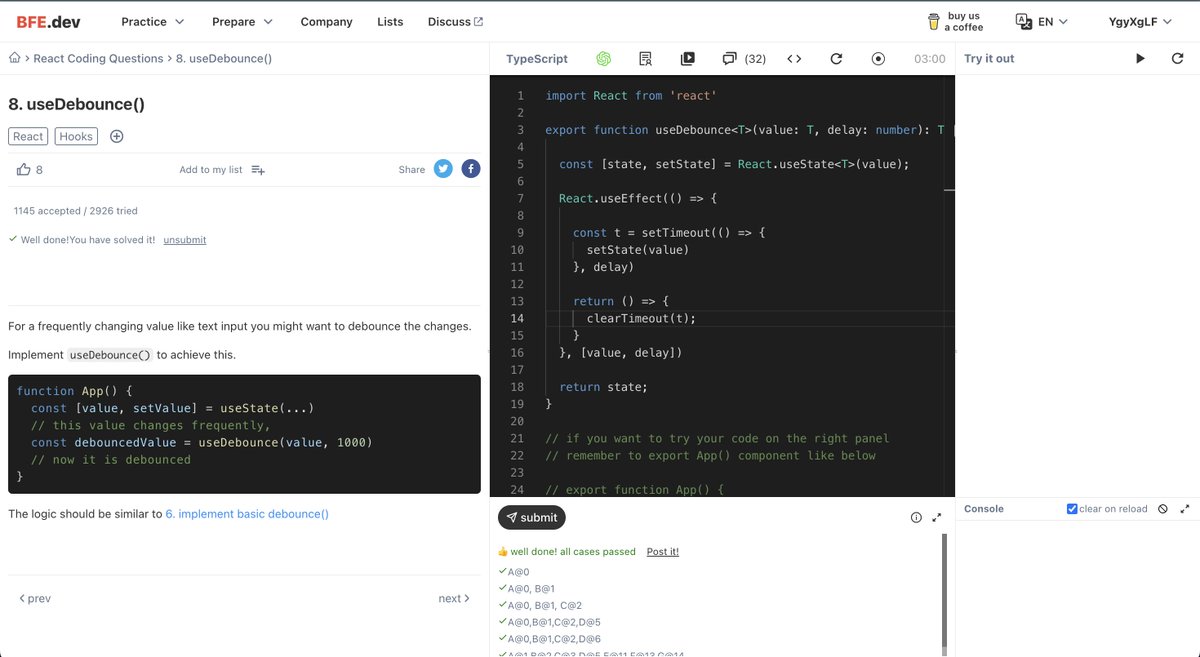Clear console with the block icon
The width and height of the screenshot is (1200, 657).
coord(1162,508)
